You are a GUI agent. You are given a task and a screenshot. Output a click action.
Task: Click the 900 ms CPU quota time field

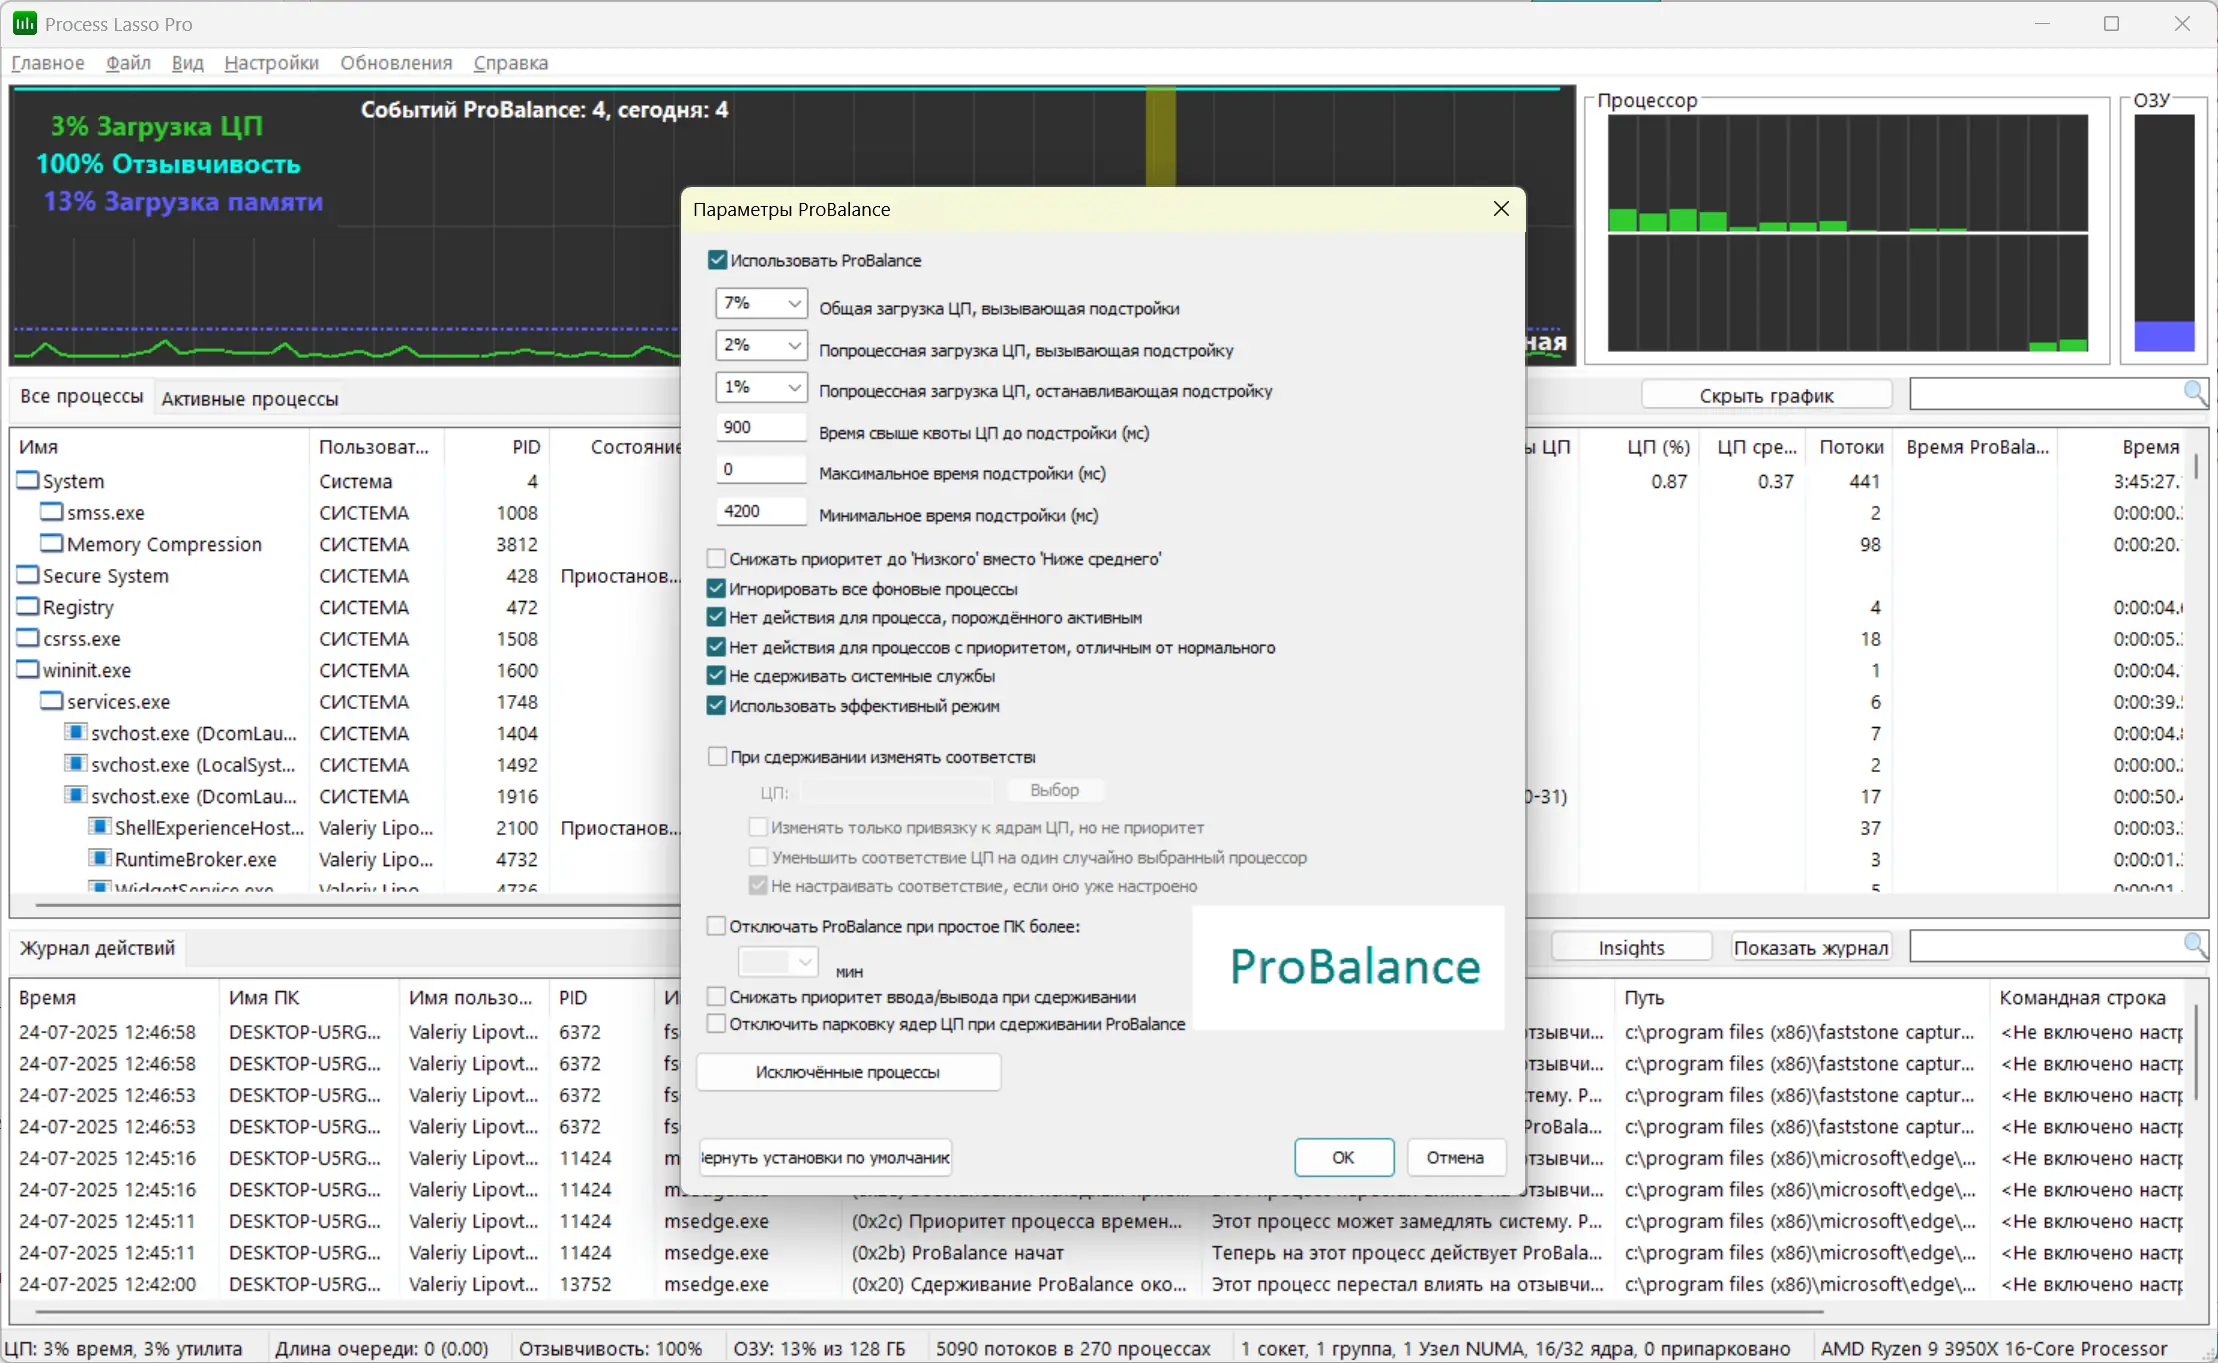click(x=760, y=427)
